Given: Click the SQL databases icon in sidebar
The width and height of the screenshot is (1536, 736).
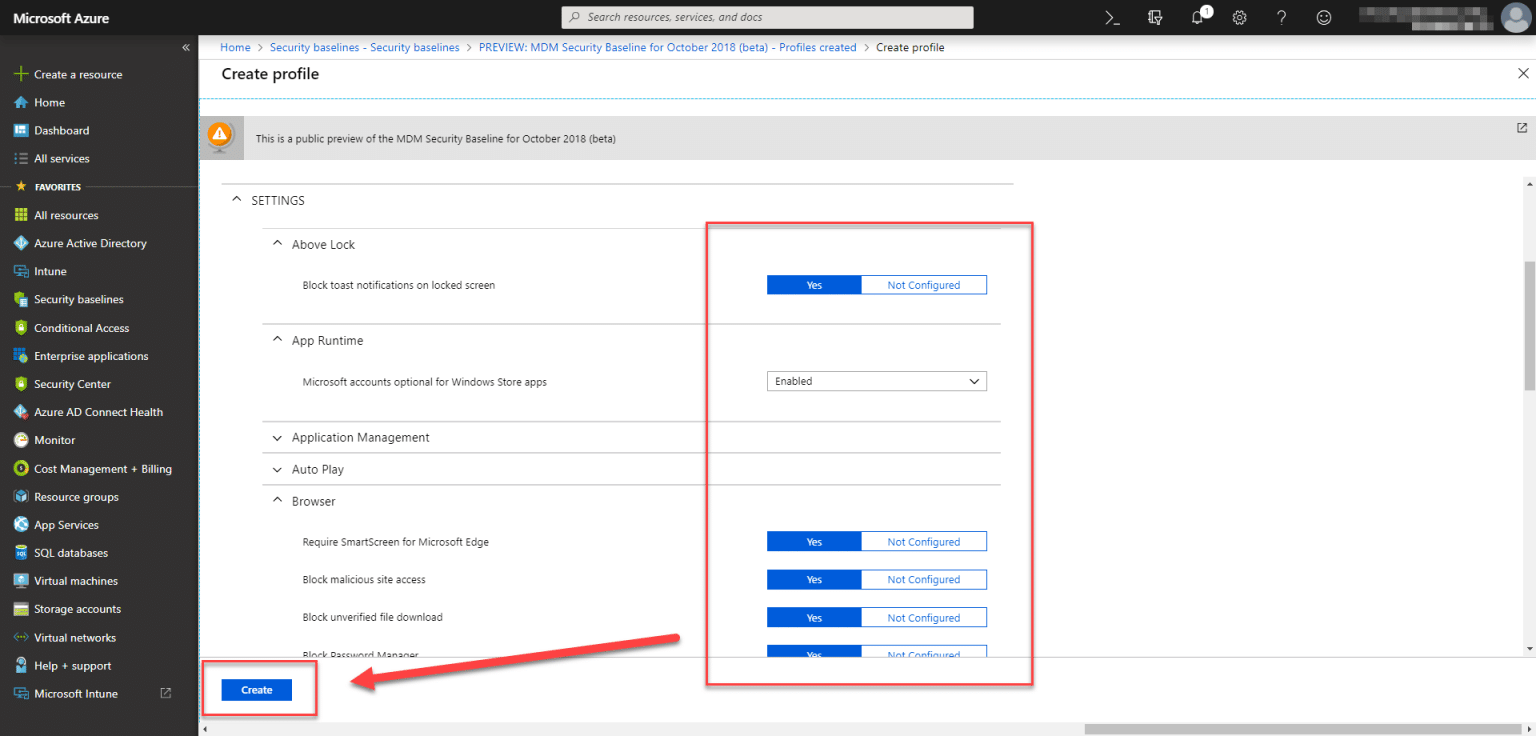Looking at the screenshot, I should coord(20,553).
